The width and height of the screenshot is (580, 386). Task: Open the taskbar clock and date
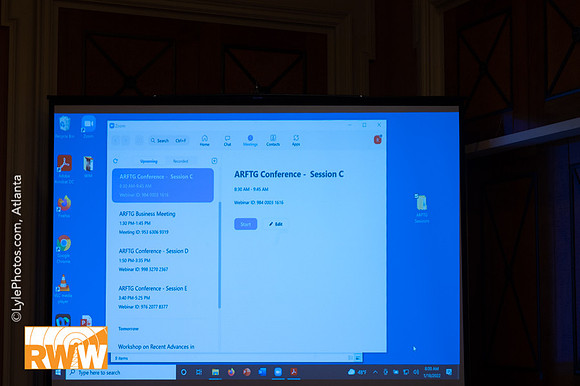coord(432,372)
